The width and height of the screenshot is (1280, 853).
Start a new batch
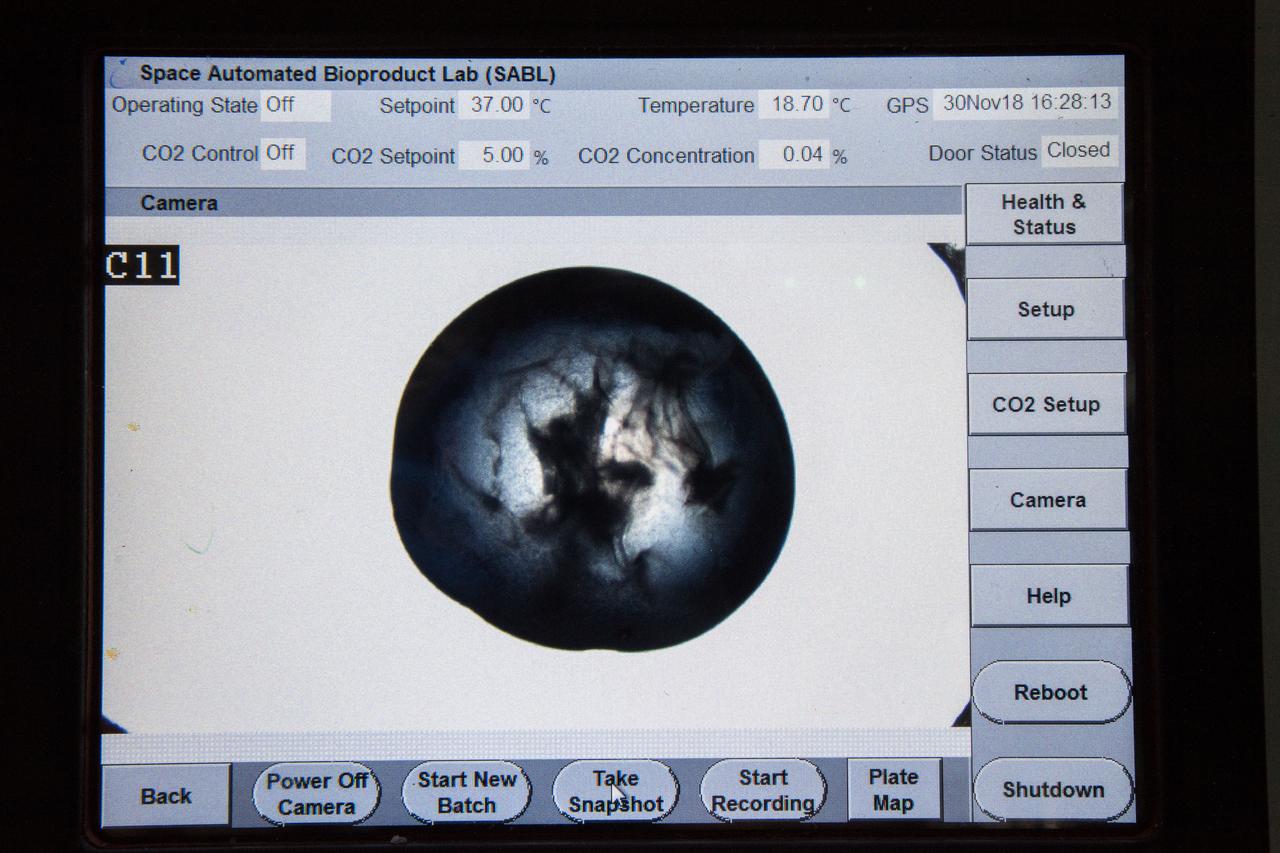point(466,792)
